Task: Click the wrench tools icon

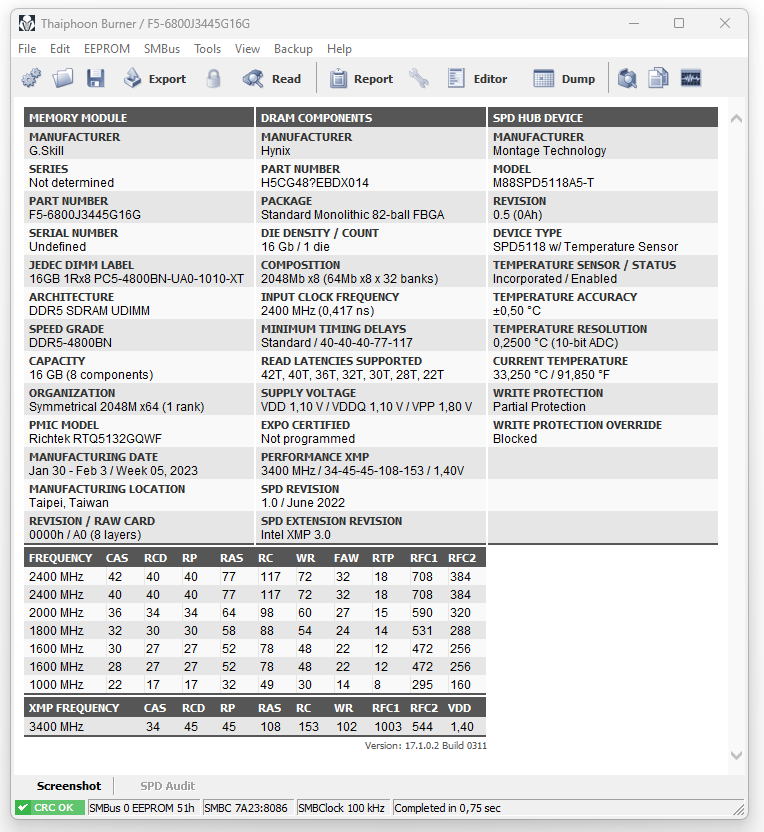Action: pyautogui.click(x=419, y=79)
